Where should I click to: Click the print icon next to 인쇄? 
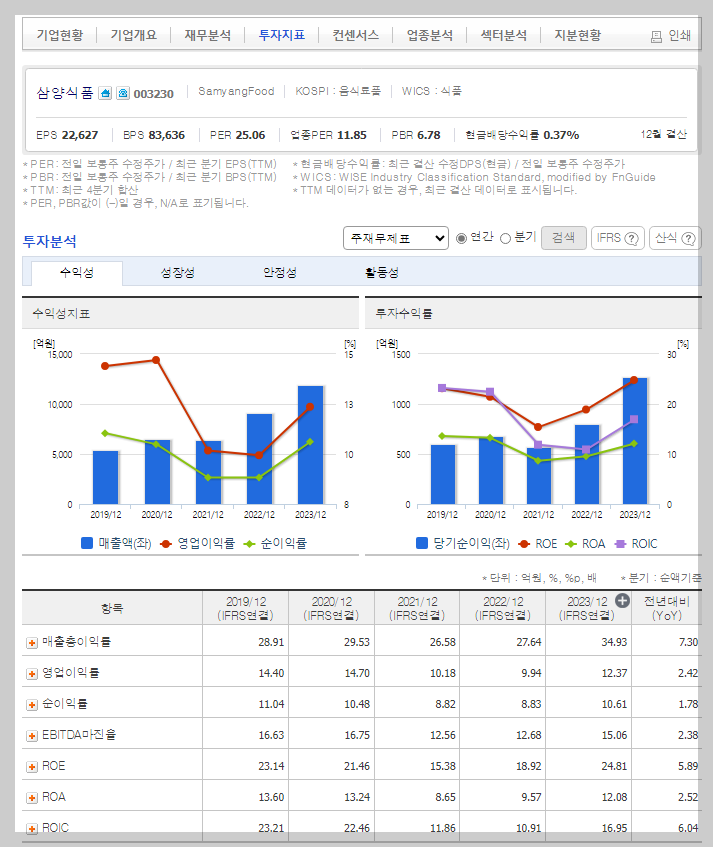tap(656, 37)
